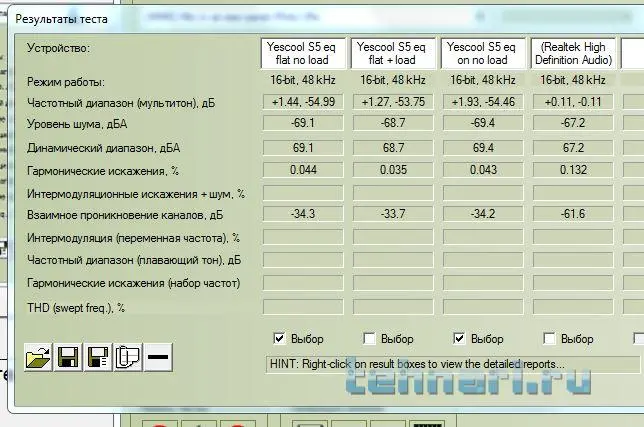The height and width of the screenshot is (427, 644).
Task: Click the minus icon button to remove results
Action: click(x=158, y=357)
